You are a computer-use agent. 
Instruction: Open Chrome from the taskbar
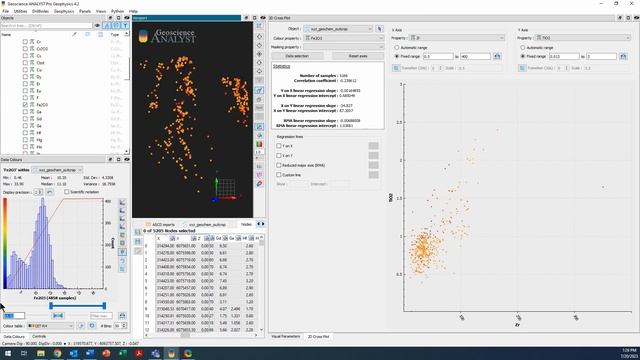pos(58,353)
